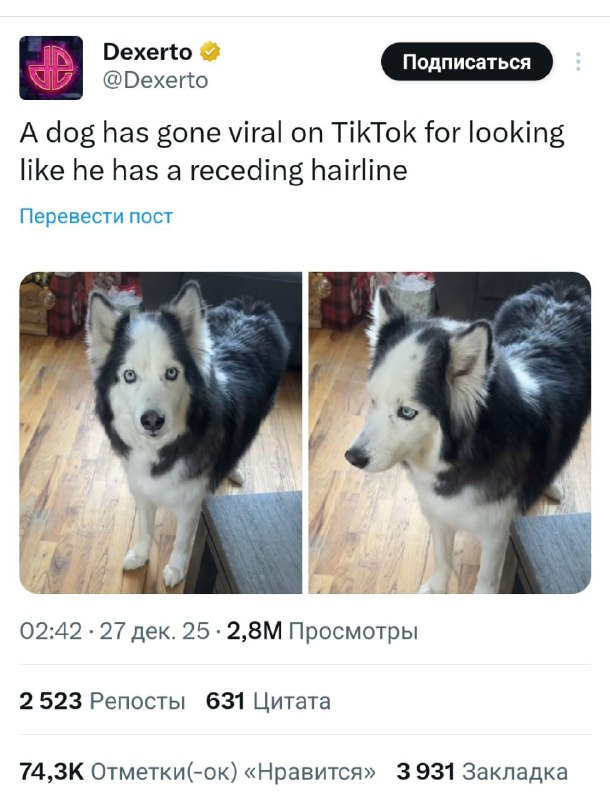The width and height of the screenshot is (610, 800).
Task: View the 2 523 Репосты list
Action: (x=102, y=701)
